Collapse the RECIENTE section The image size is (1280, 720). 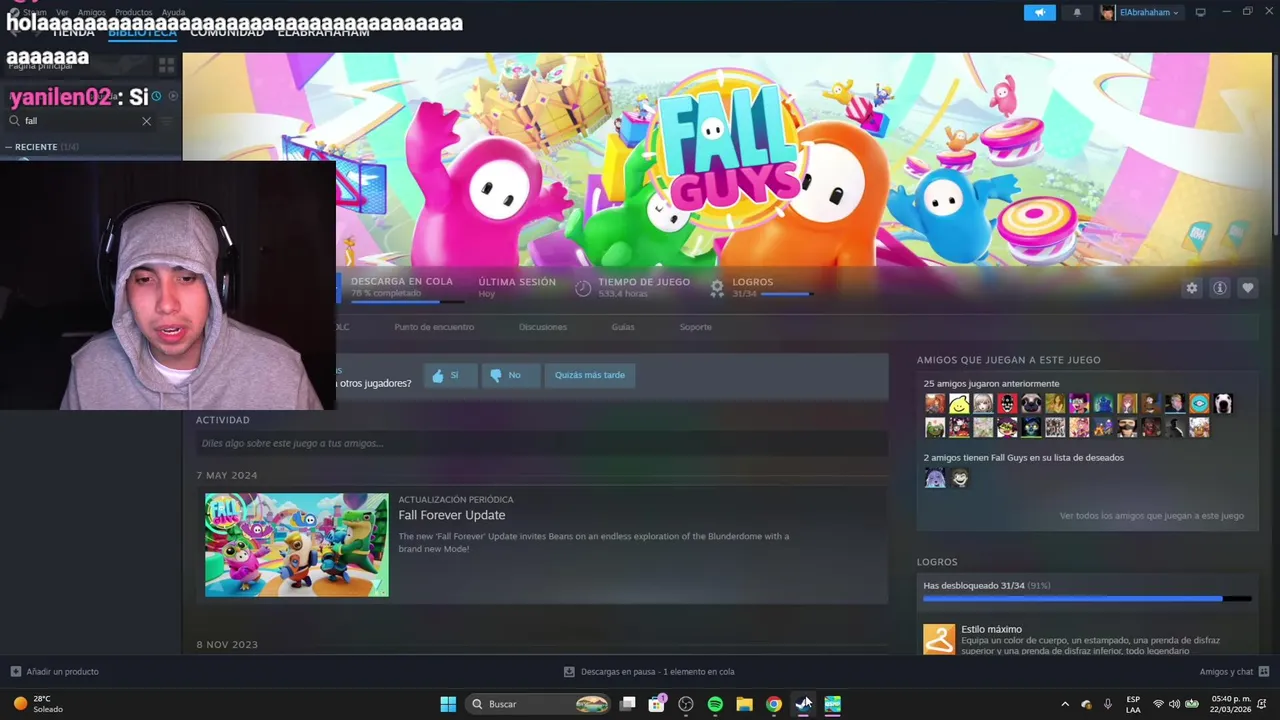pyautogui.click(x=42, y=147)
